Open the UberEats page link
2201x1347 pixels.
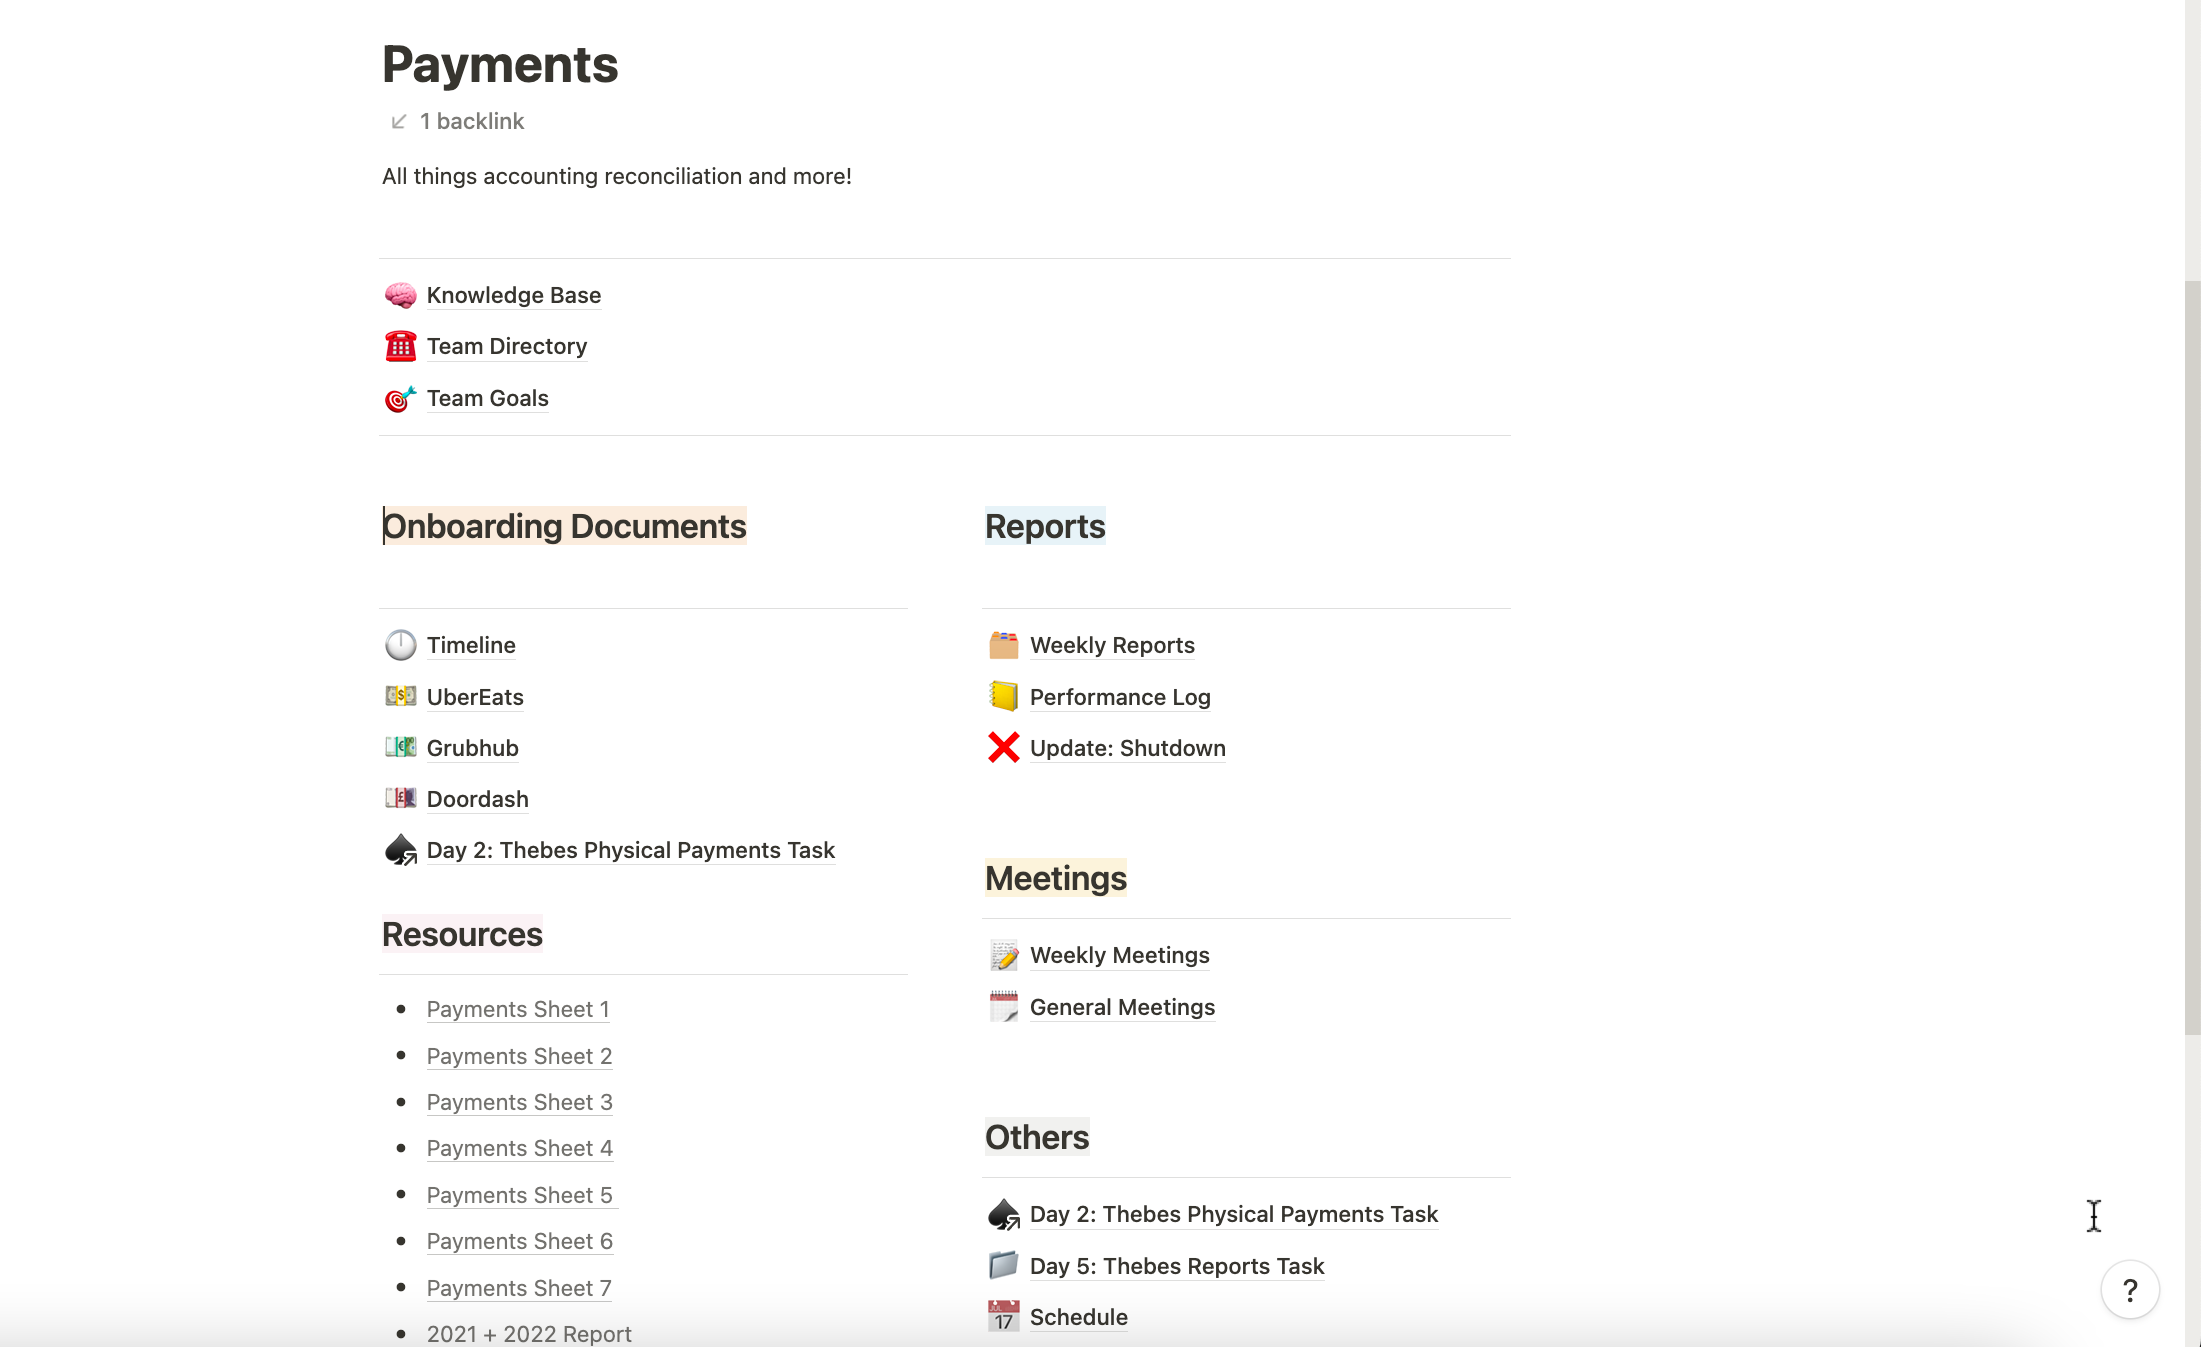(x=475, y=697)
